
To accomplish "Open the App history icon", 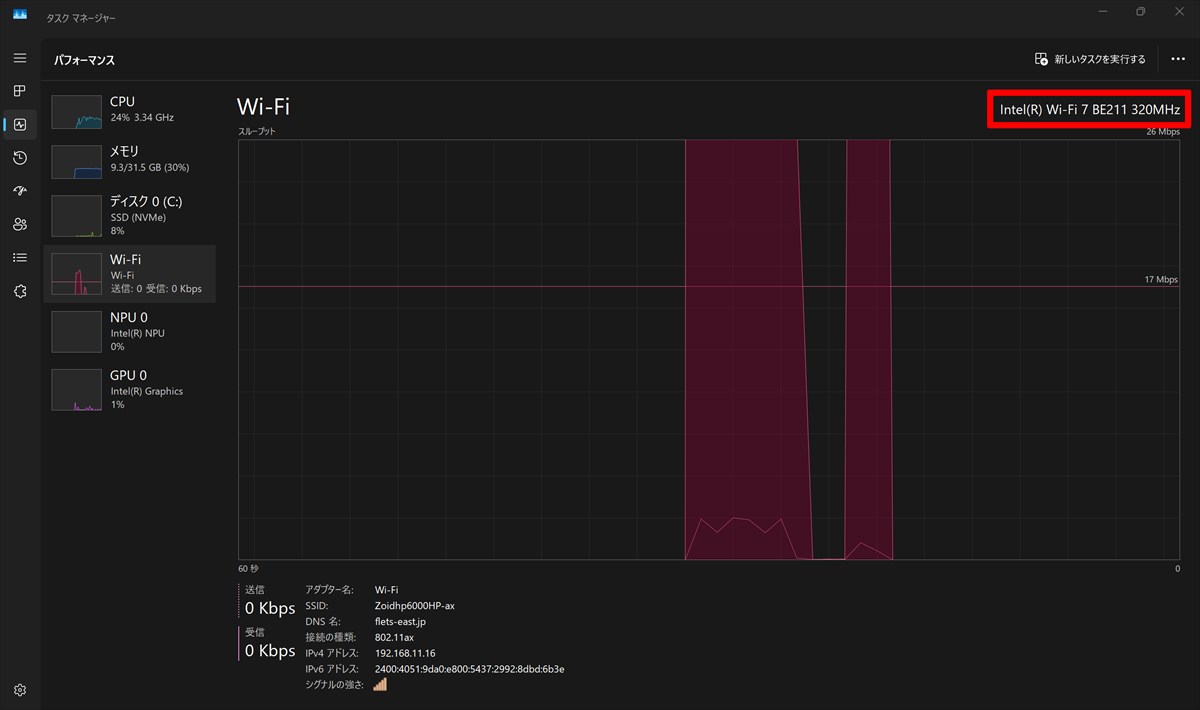I will pyautogui.click(x=20, y=158).
